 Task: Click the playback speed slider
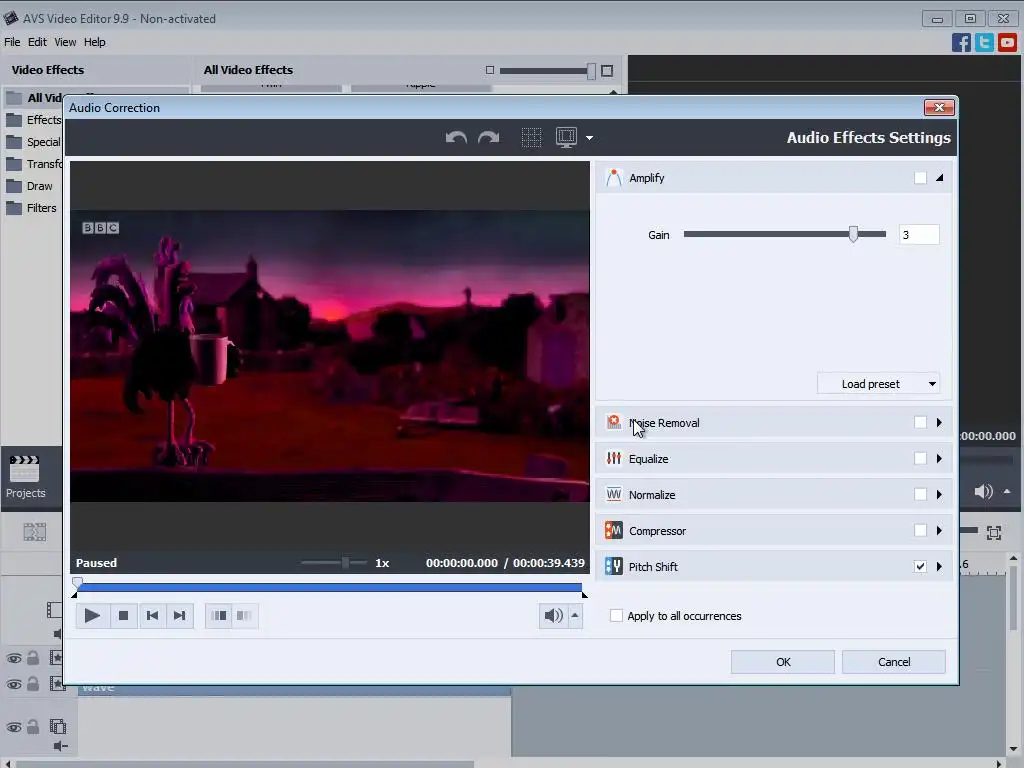tap(334, 562)
